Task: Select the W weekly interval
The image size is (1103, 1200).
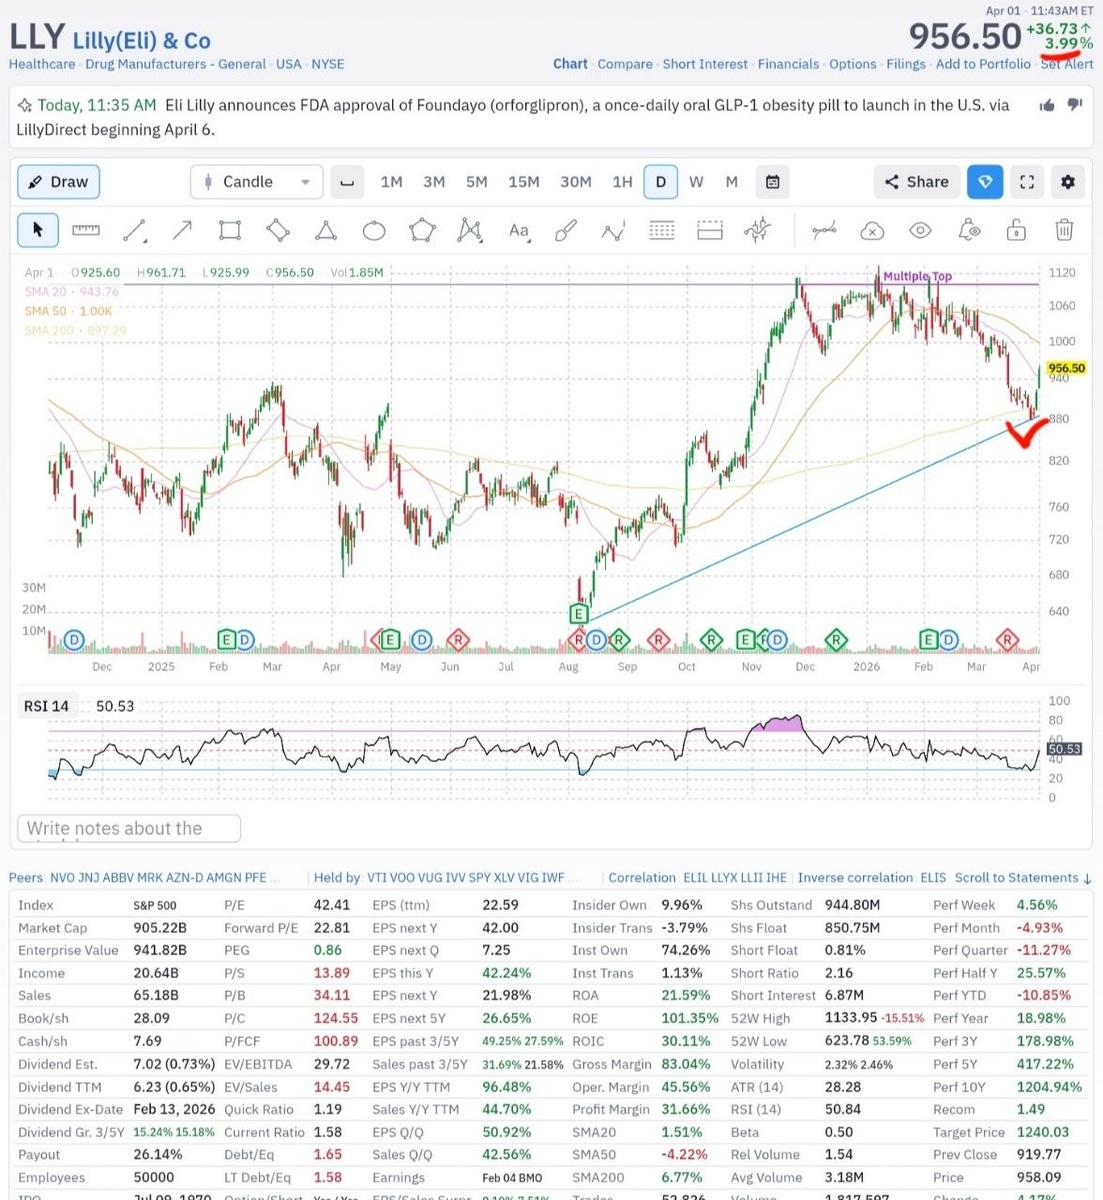Action: pyautogui.click(x=696, y=182)
